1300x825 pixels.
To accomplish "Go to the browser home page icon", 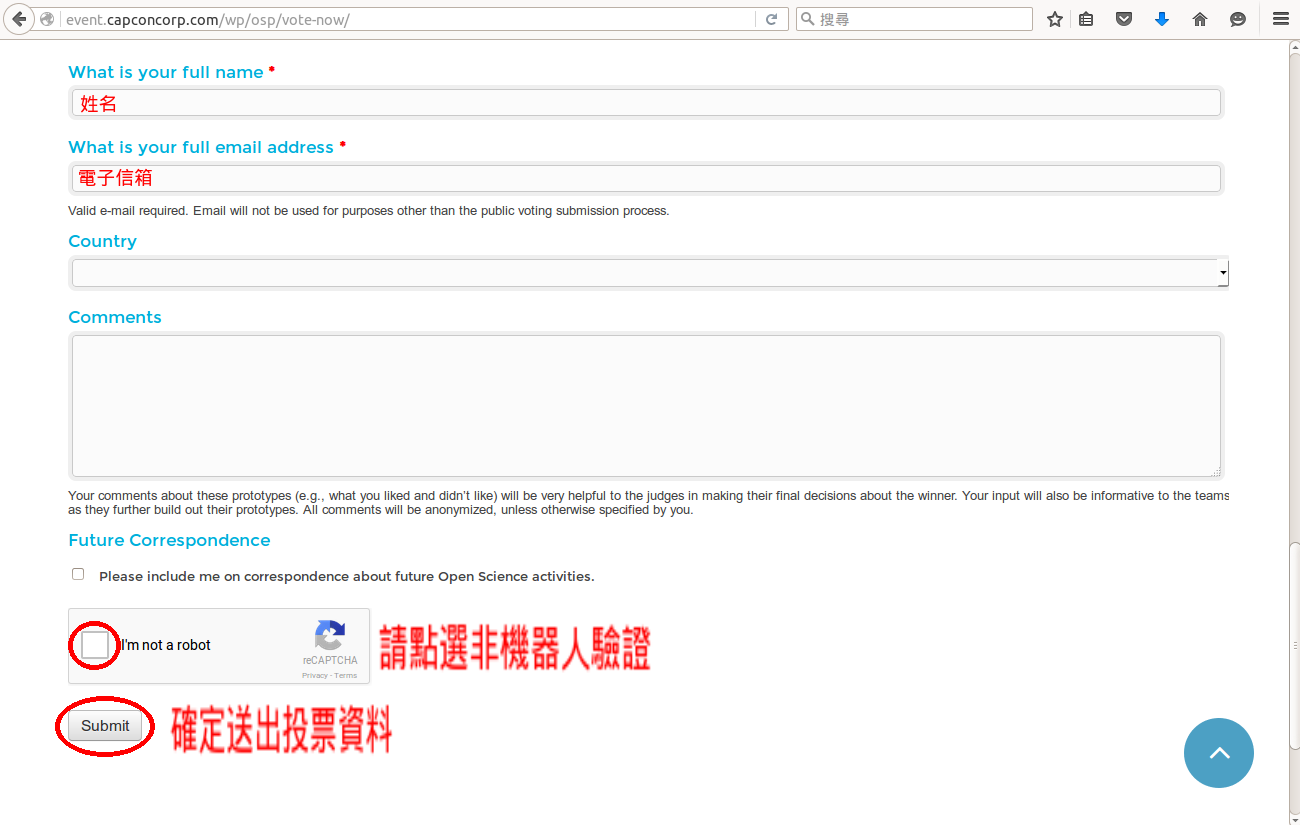I will (x=1200, y=19).
